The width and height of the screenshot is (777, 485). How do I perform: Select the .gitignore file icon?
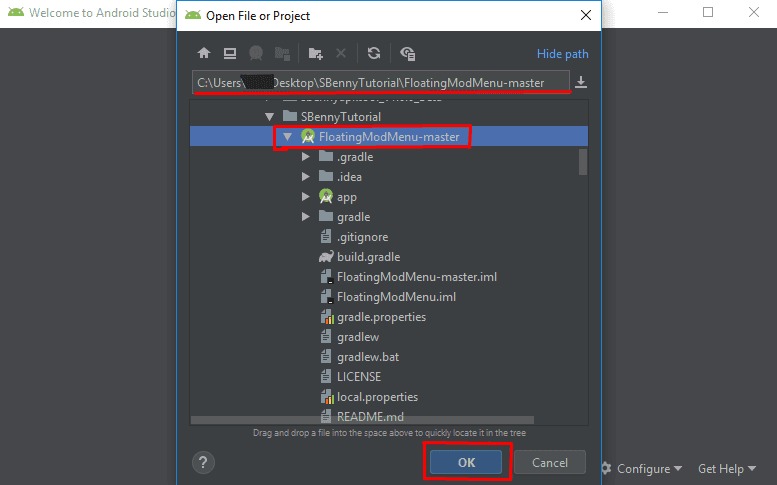coord(326,237)
